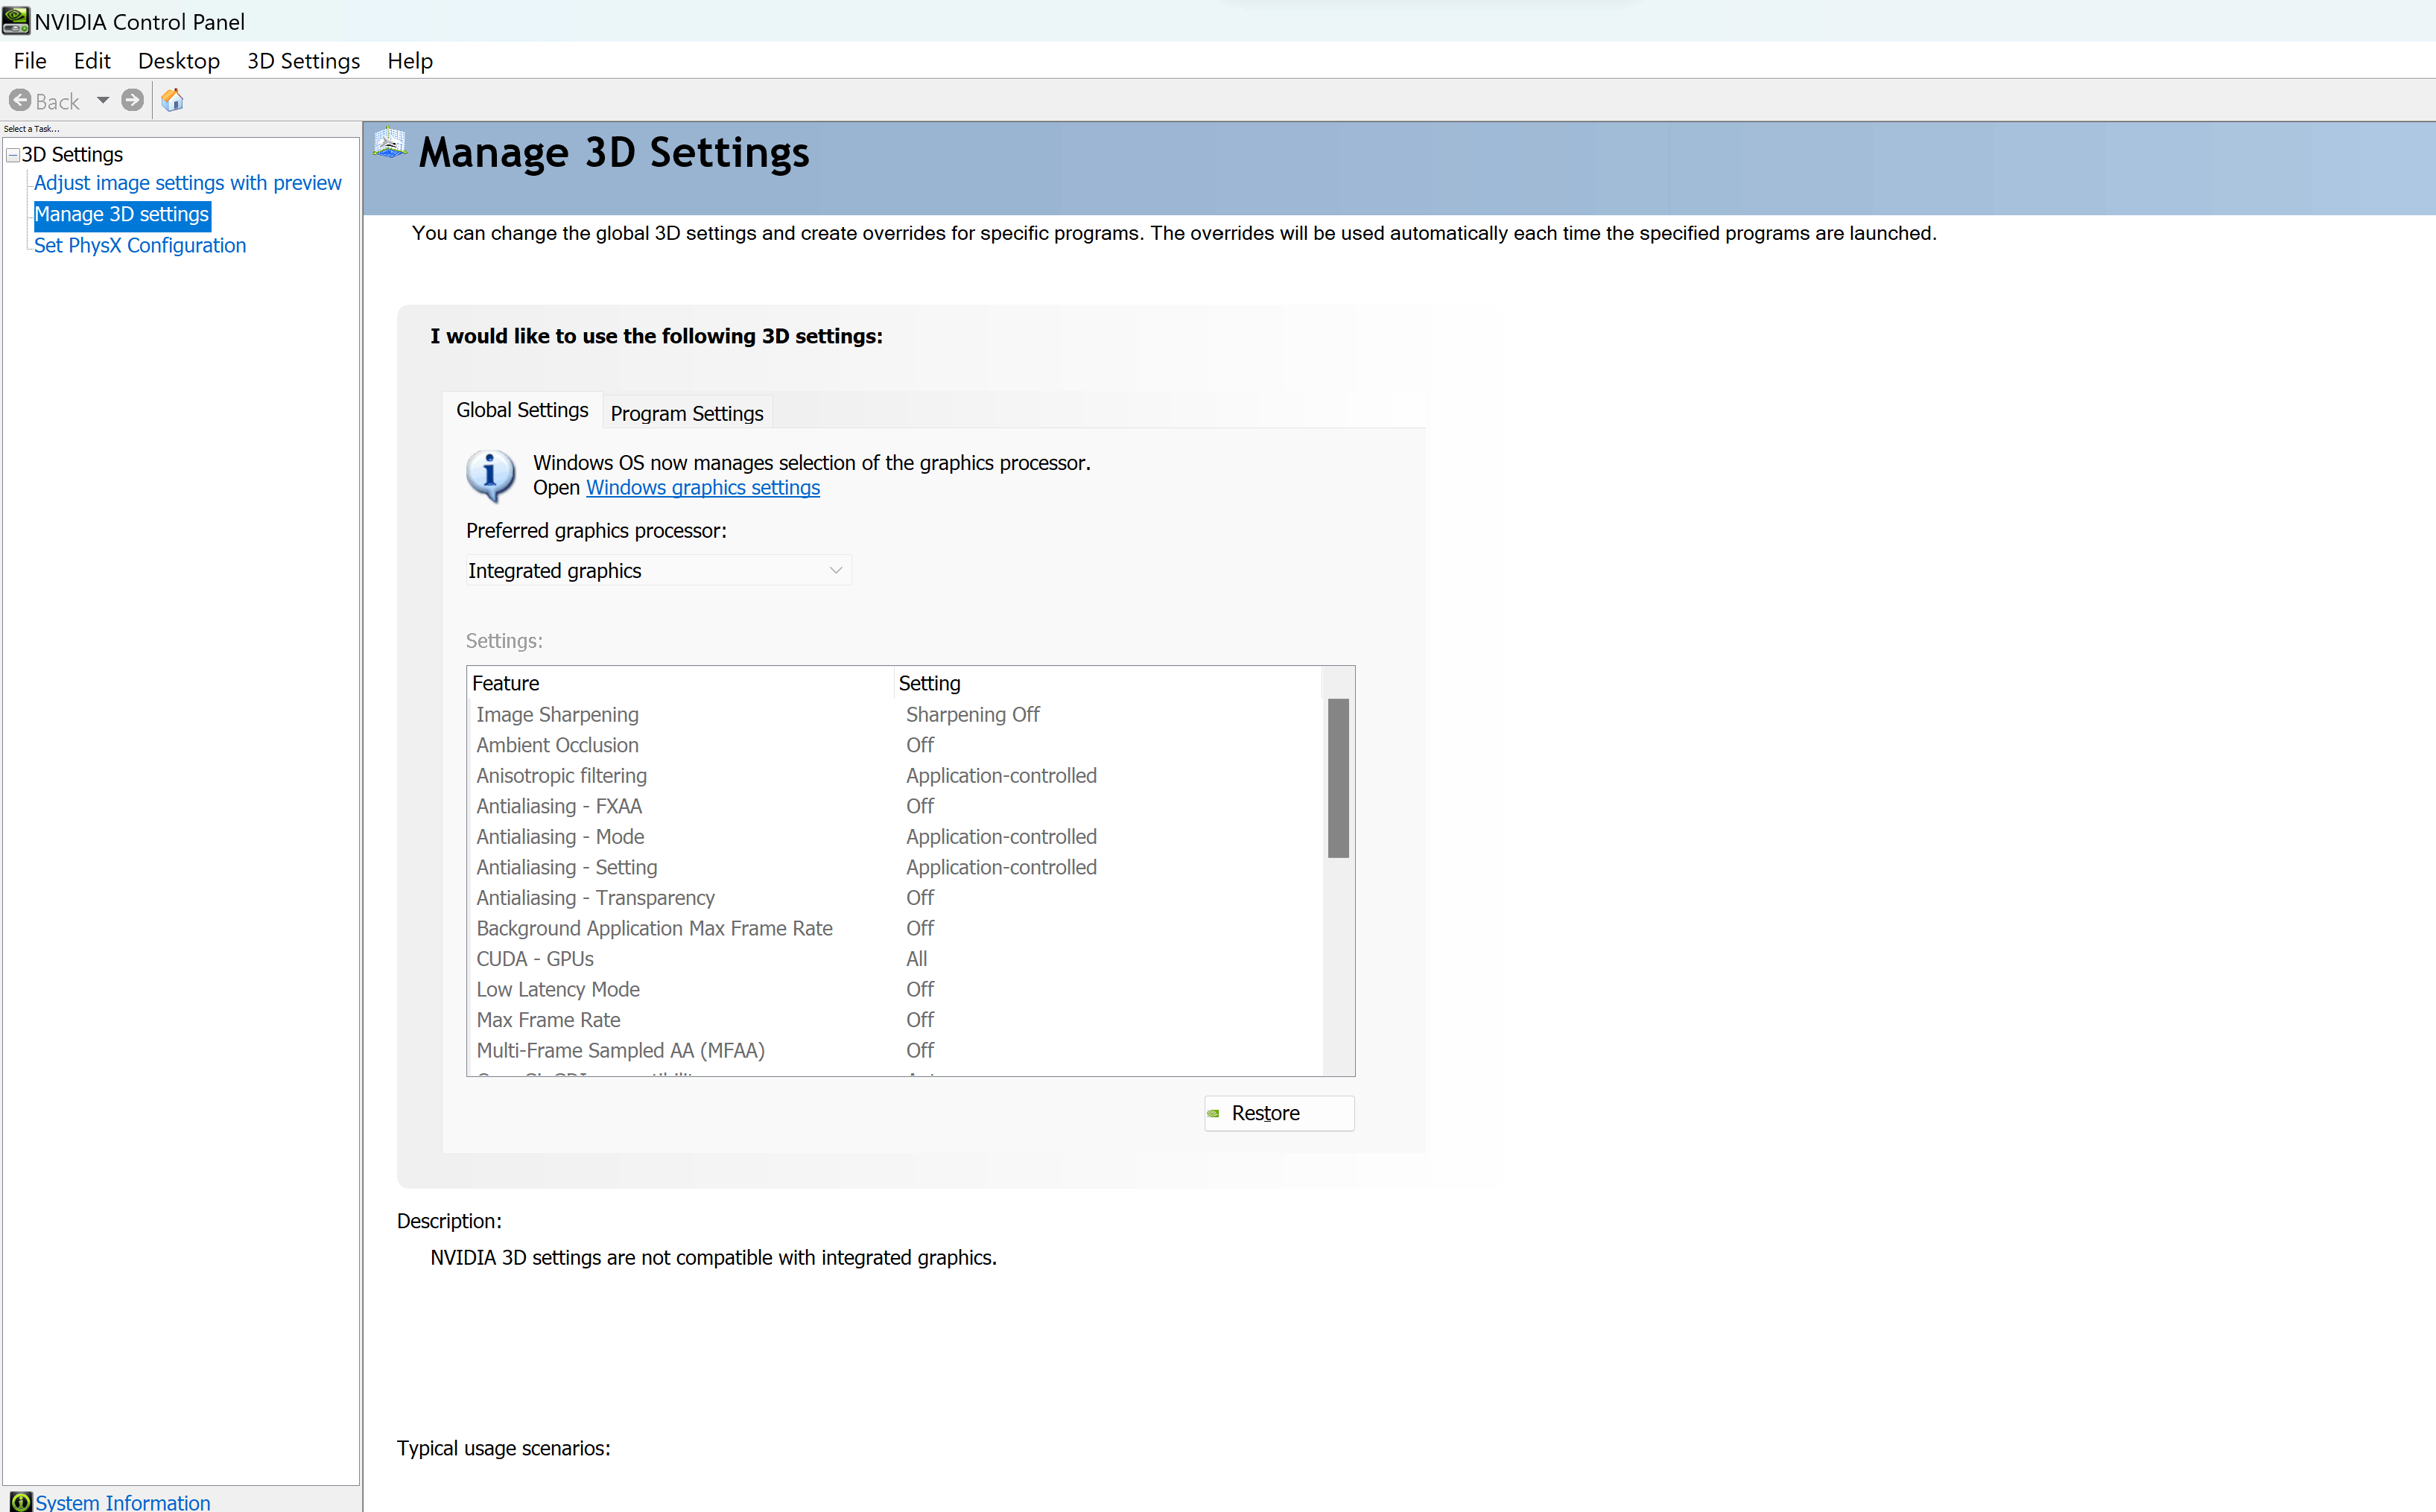
Task: Click the CUDA GPUs All value
Action: (916, 958)
